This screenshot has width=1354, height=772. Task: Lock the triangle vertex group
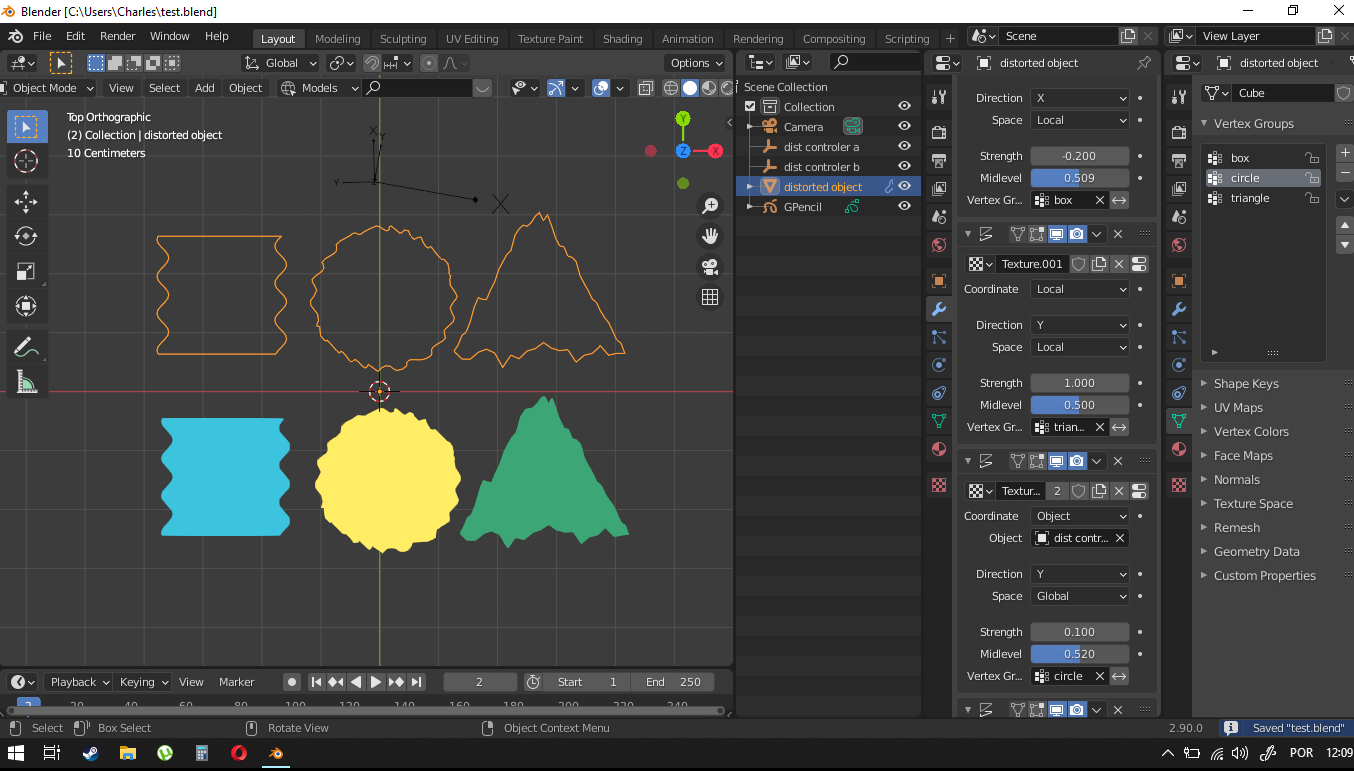coord(1310,198)
